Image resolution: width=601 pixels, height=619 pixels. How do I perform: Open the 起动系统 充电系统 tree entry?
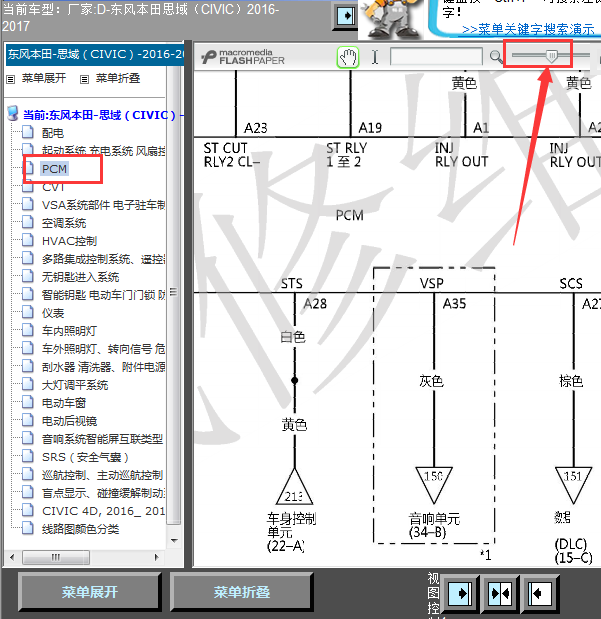click(103, 151)
